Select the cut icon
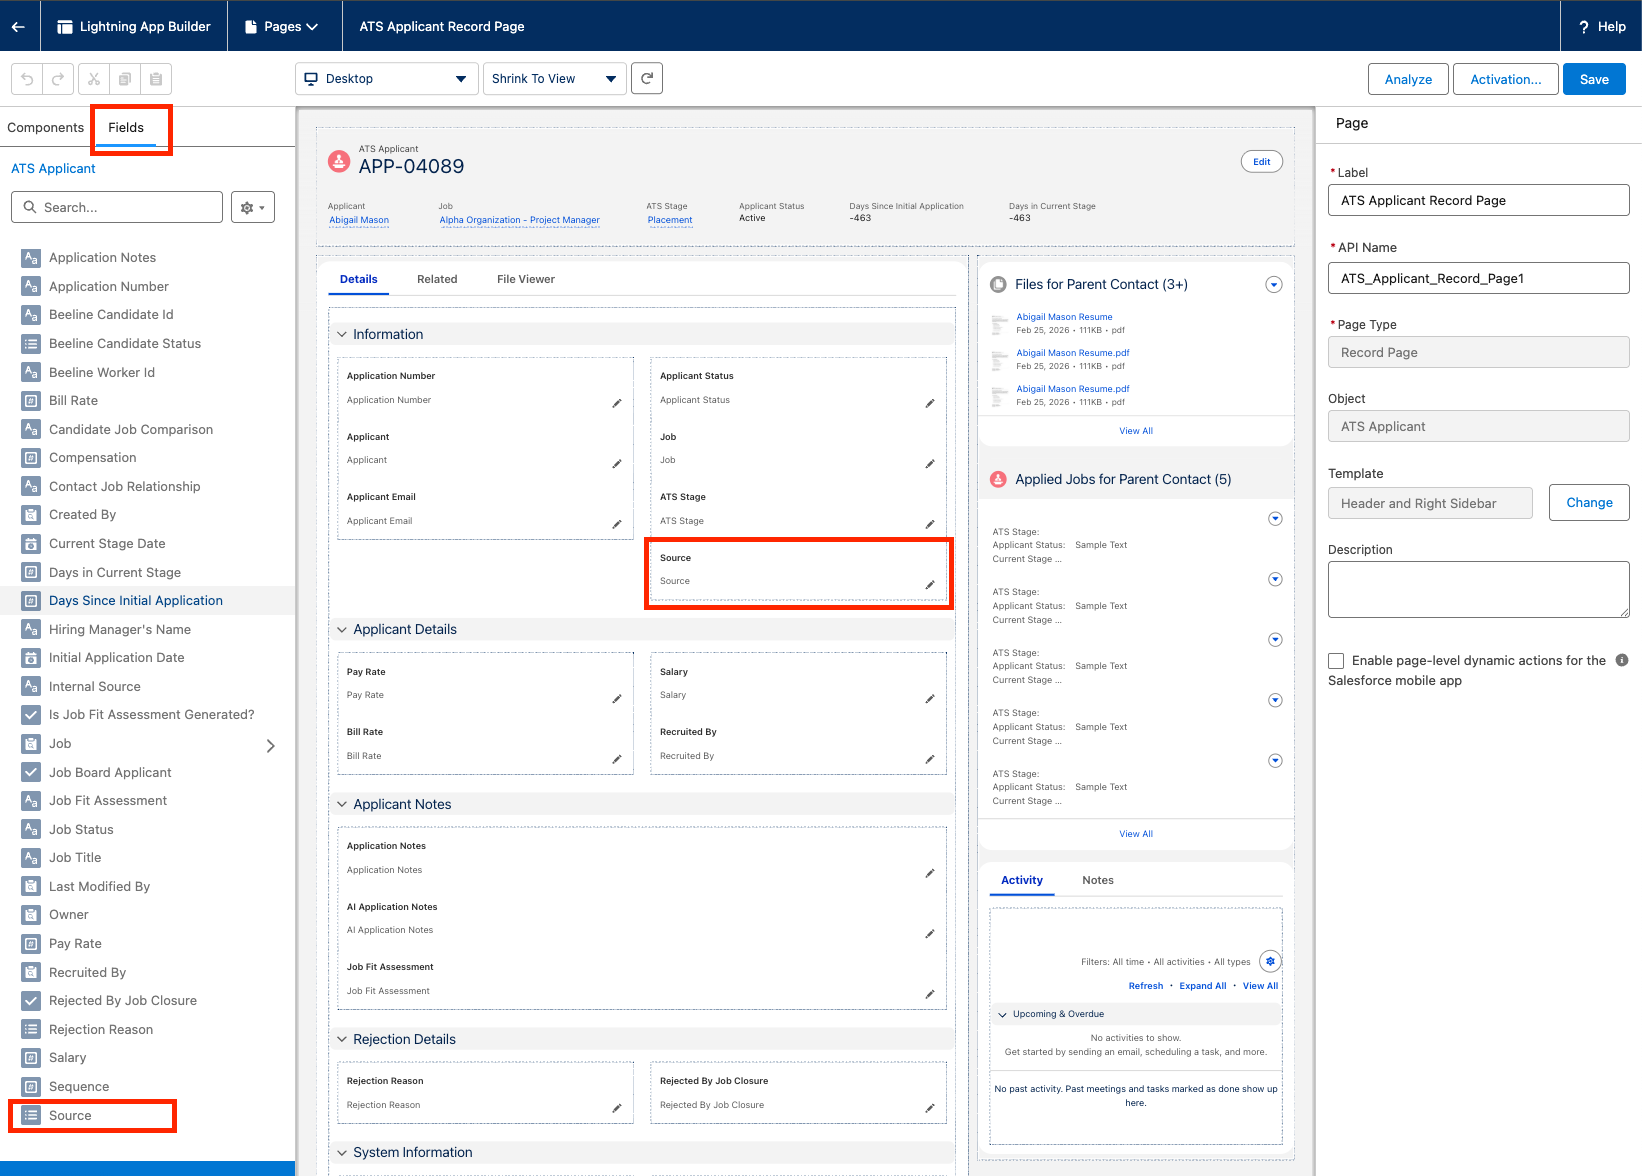This screenshot has height=1176, width=1642. pyautogui.click(x=92, y=78)
